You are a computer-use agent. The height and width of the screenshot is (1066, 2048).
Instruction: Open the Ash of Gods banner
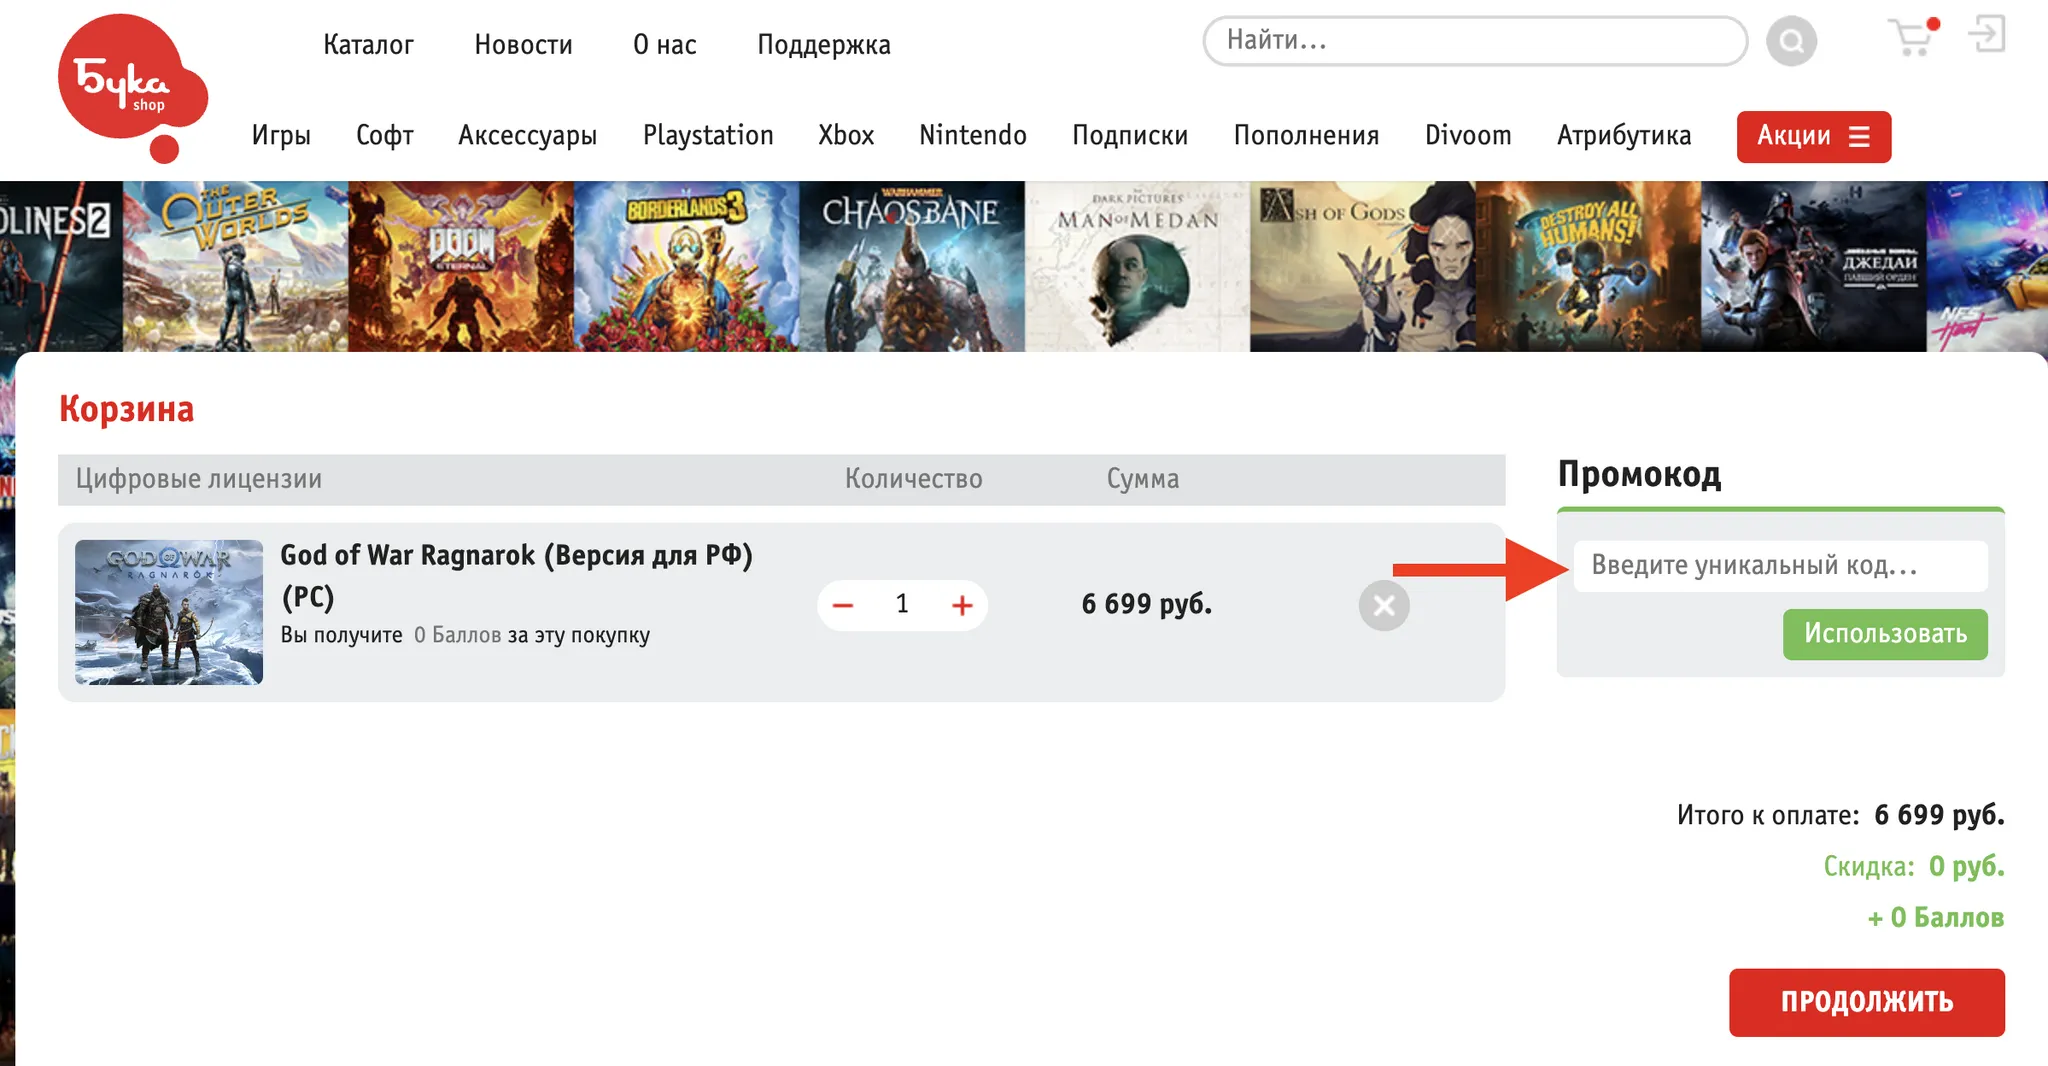click(x=1363, y=266)
